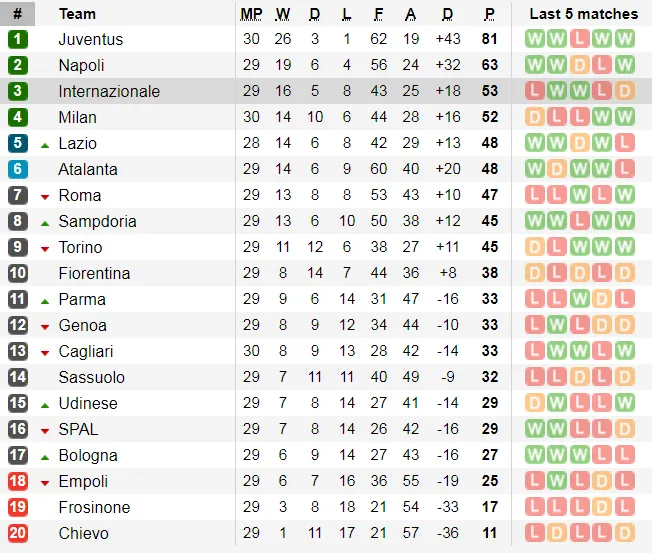Click Last 5 matches column header
This screenshot has height=553, width=652.
pos(582,14)
